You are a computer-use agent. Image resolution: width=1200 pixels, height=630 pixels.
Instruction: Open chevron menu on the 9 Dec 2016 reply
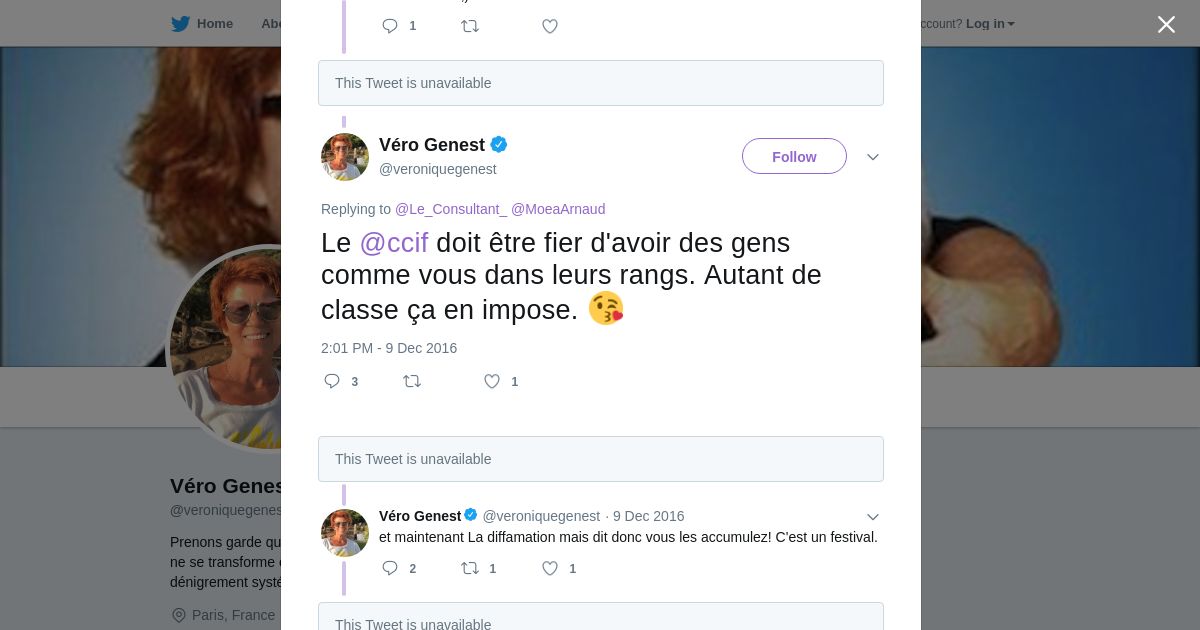point(873,517)
